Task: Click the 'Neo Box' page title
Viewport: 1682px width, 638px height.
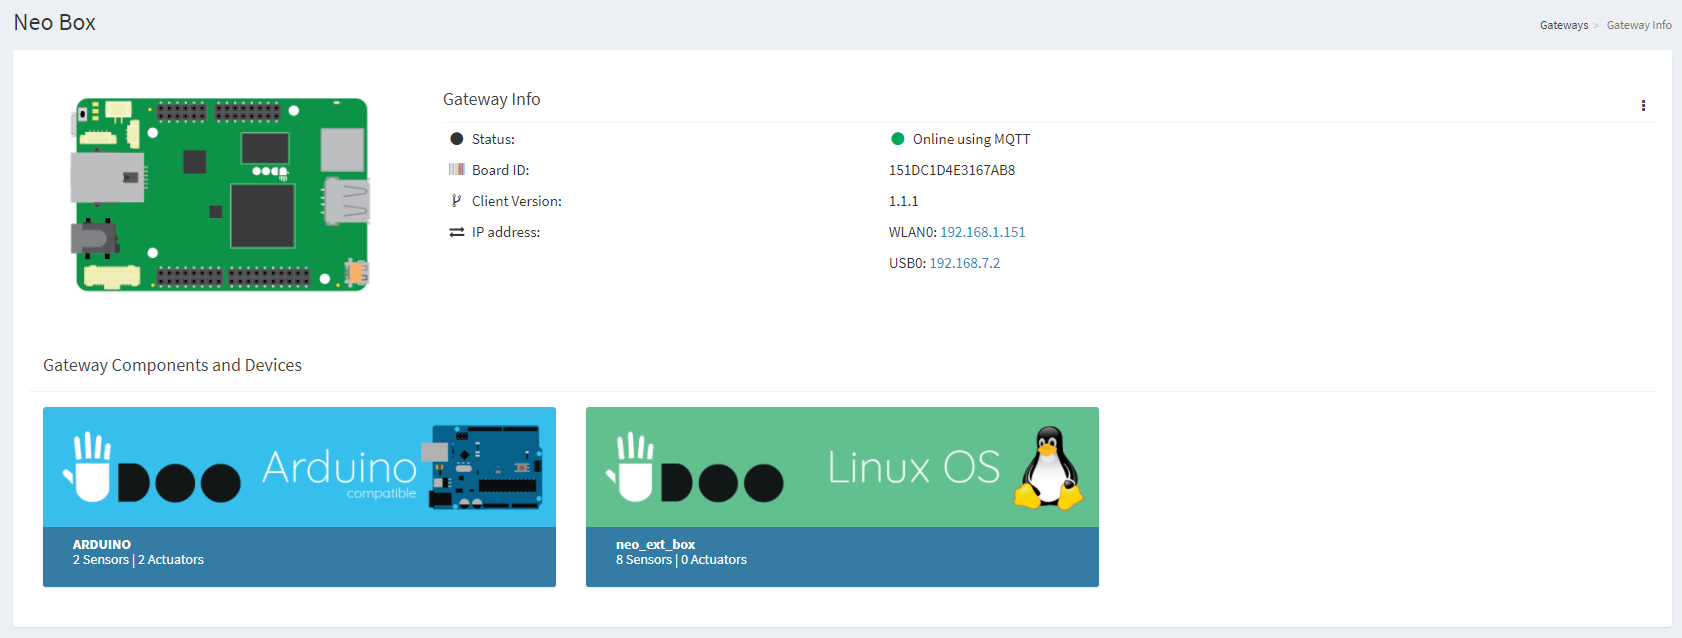Action: [x=55, y=22]
